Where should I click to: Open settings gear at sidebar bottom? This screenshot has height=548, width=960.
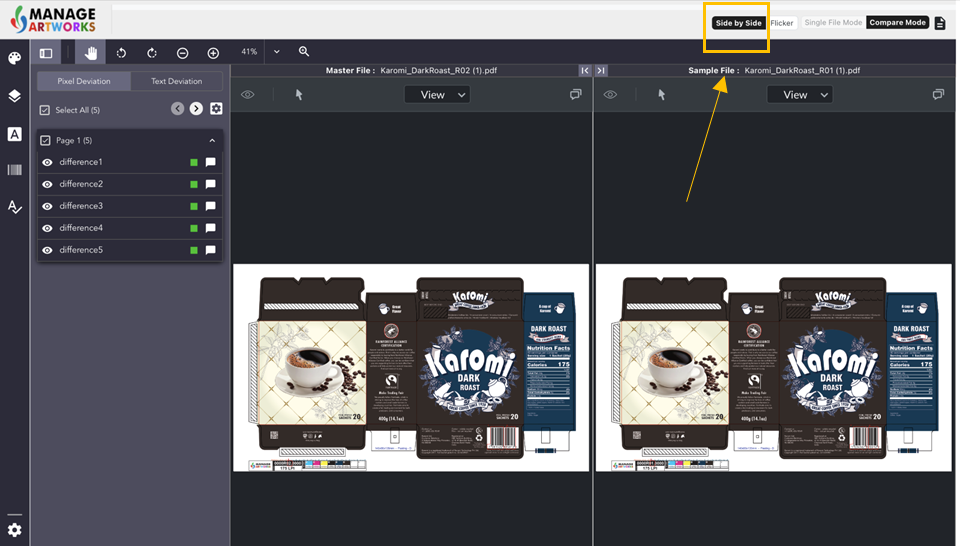(x=15, y=530)
